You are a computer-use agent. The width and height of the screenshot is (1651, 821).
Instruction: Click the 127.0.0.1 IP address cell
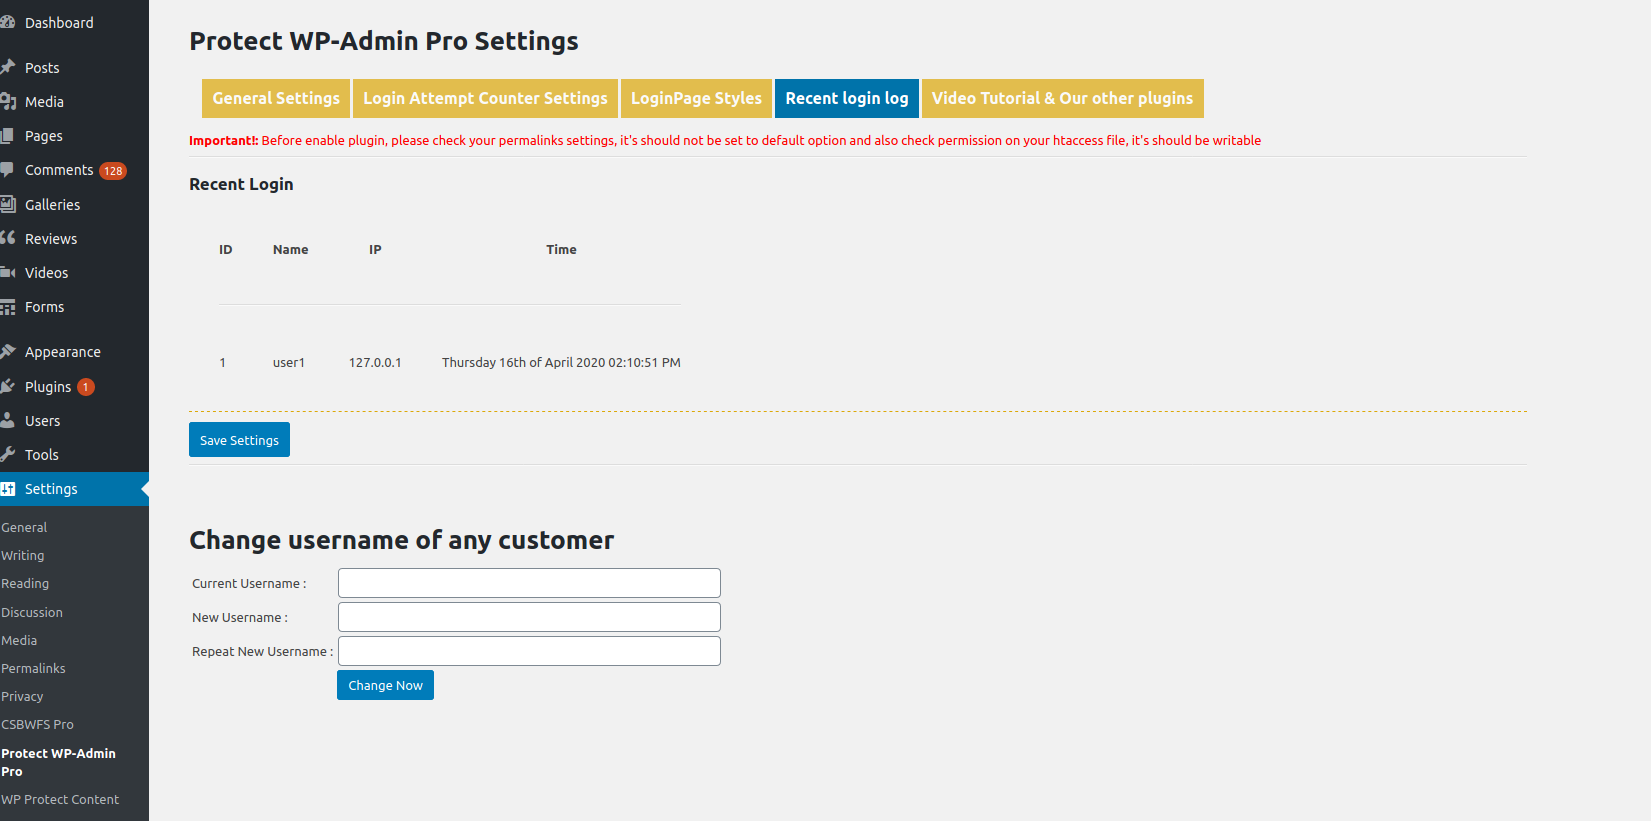point(375,362)
